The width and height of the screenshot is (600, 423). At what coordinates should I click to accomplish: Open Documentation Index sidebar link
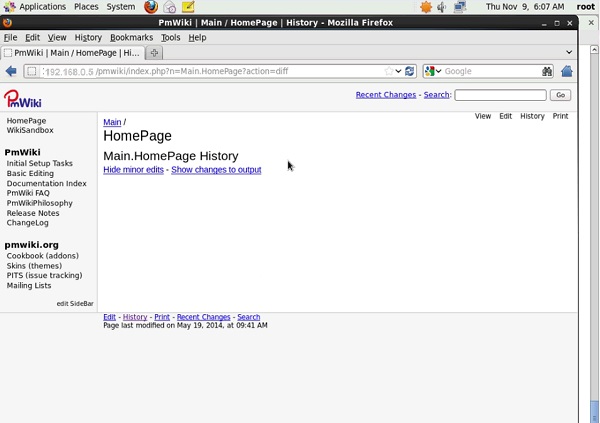click(47, 183)
